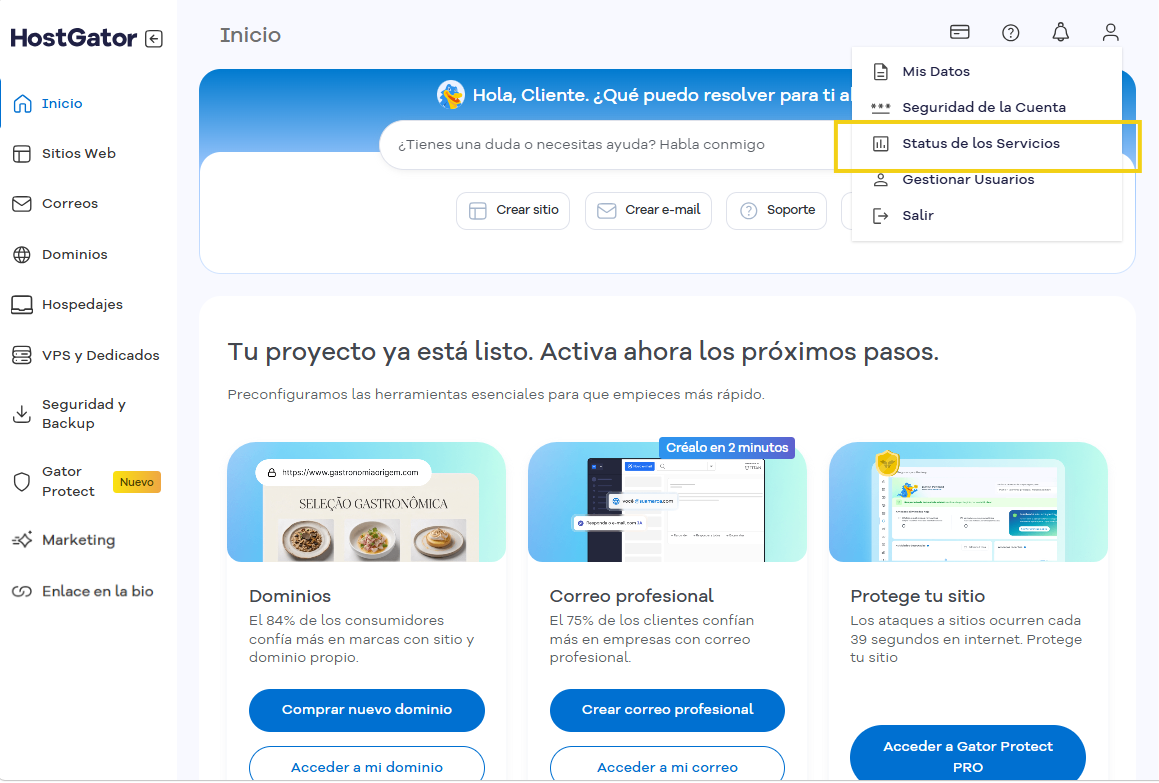The width and height of the screenshot is (1159, 783).
Task: Click the Créalo en 2 minutos badge
Action: click(727, 448)
